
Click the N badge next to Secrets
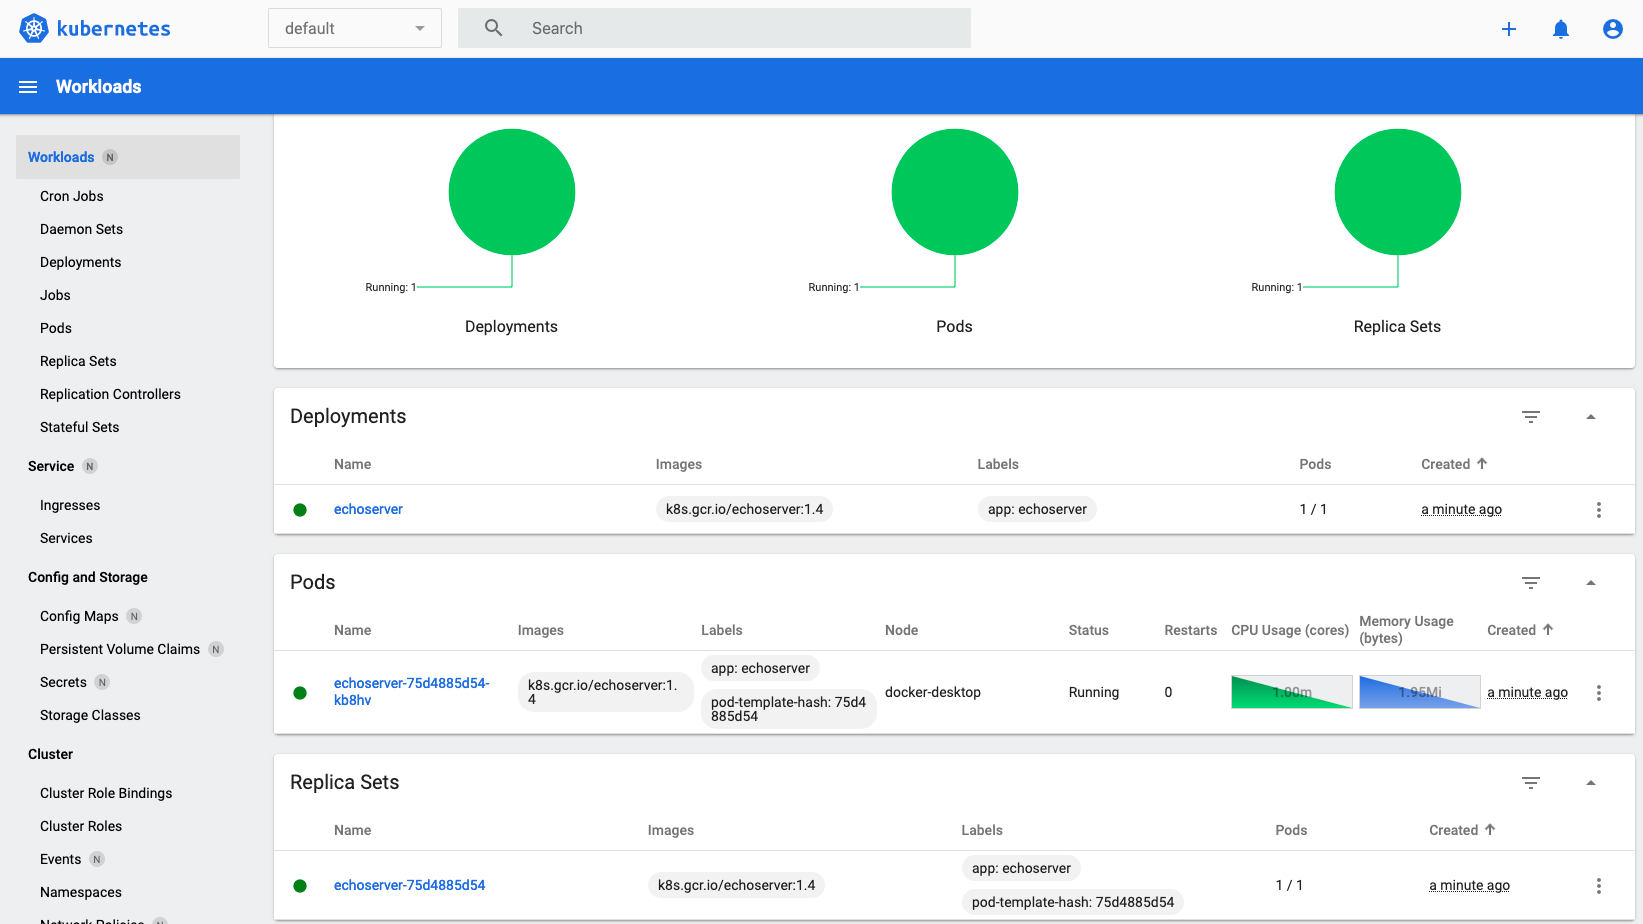pyautogui.click(x=102, y=682)
